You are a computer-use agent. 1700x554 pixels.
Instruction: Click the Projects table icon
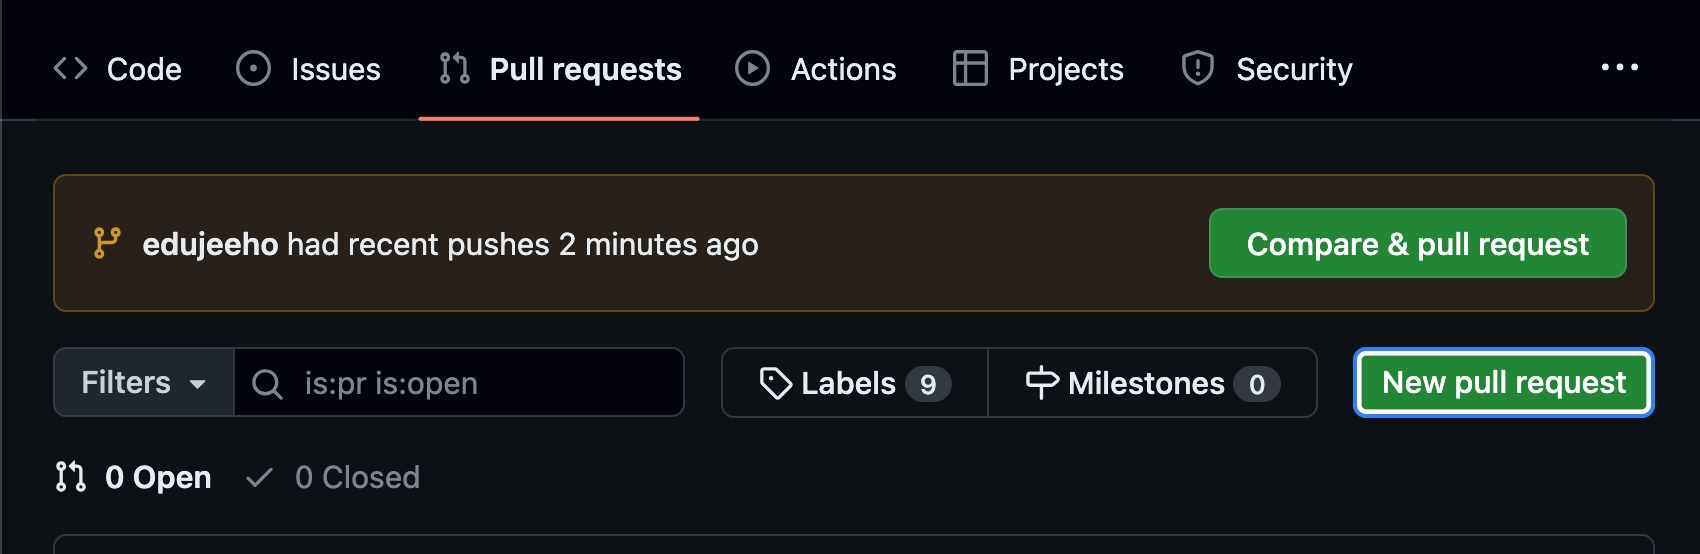(970, 68)
